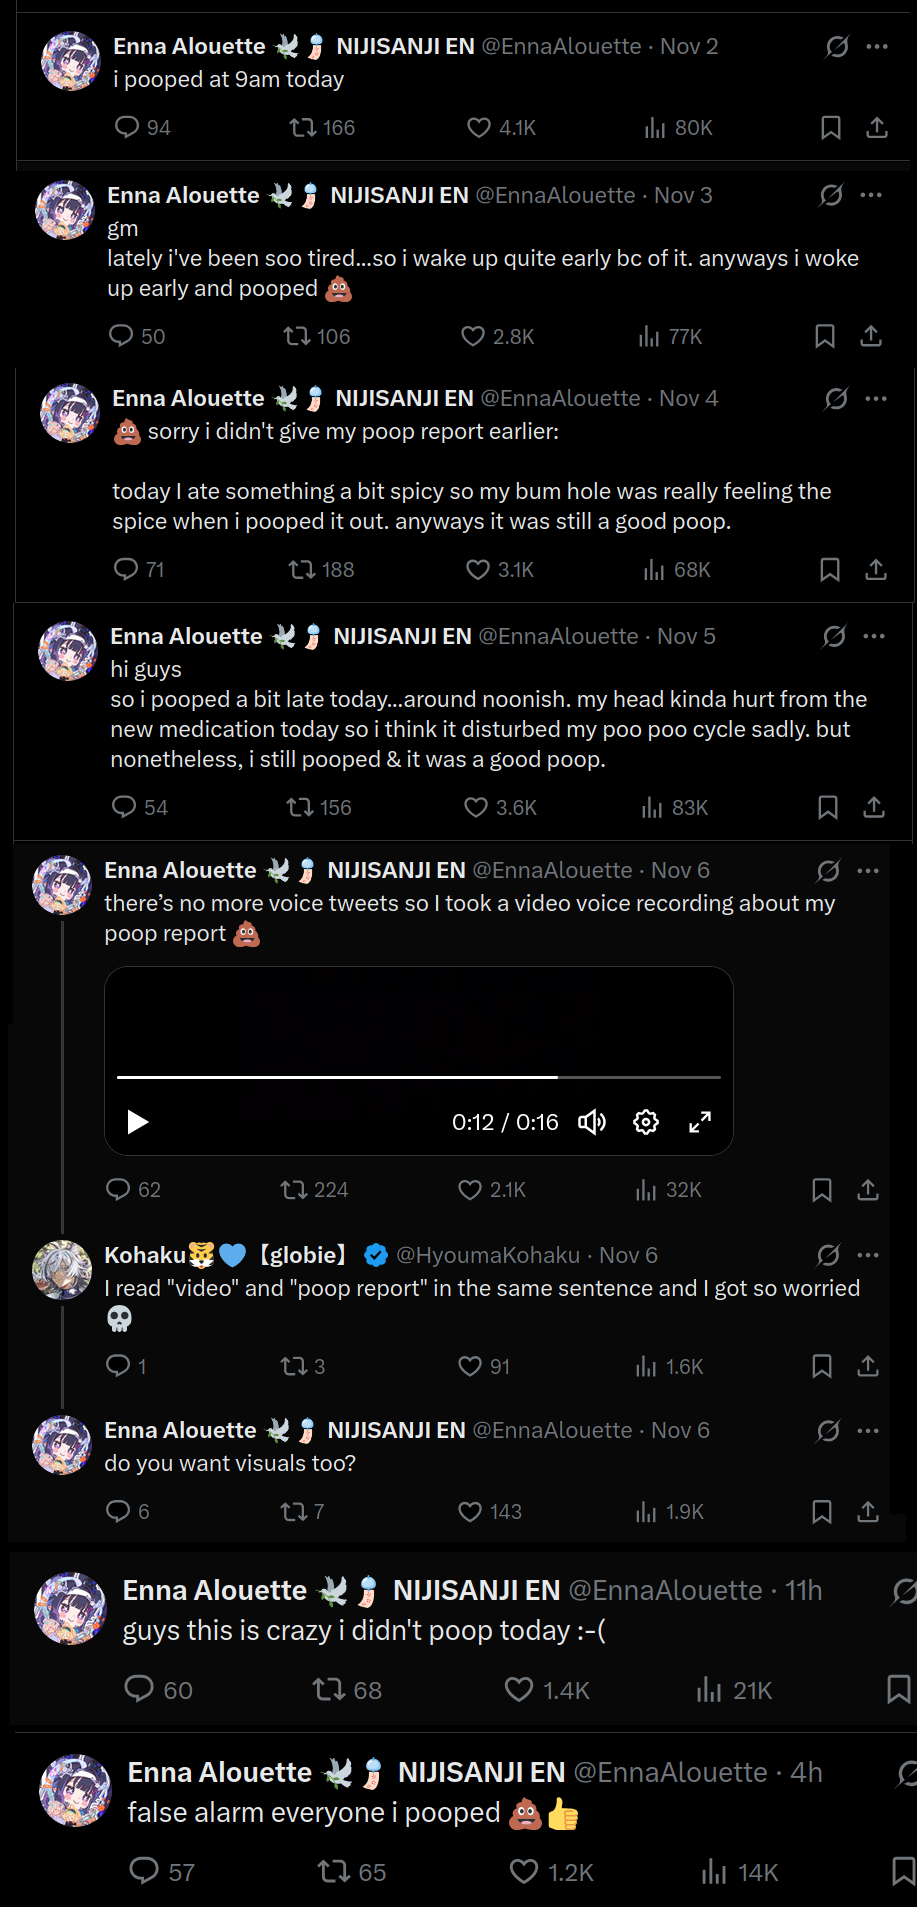Share the Nov 3 tweet
917x1907 pixels.
(871, 336)
